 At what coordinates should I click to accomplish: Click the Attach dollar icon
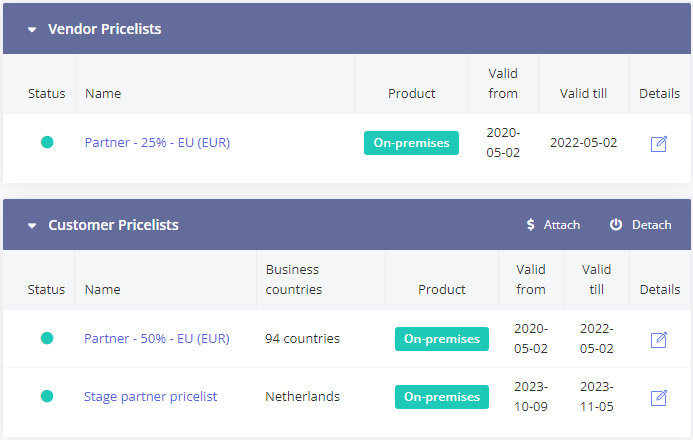click(530, 225)
